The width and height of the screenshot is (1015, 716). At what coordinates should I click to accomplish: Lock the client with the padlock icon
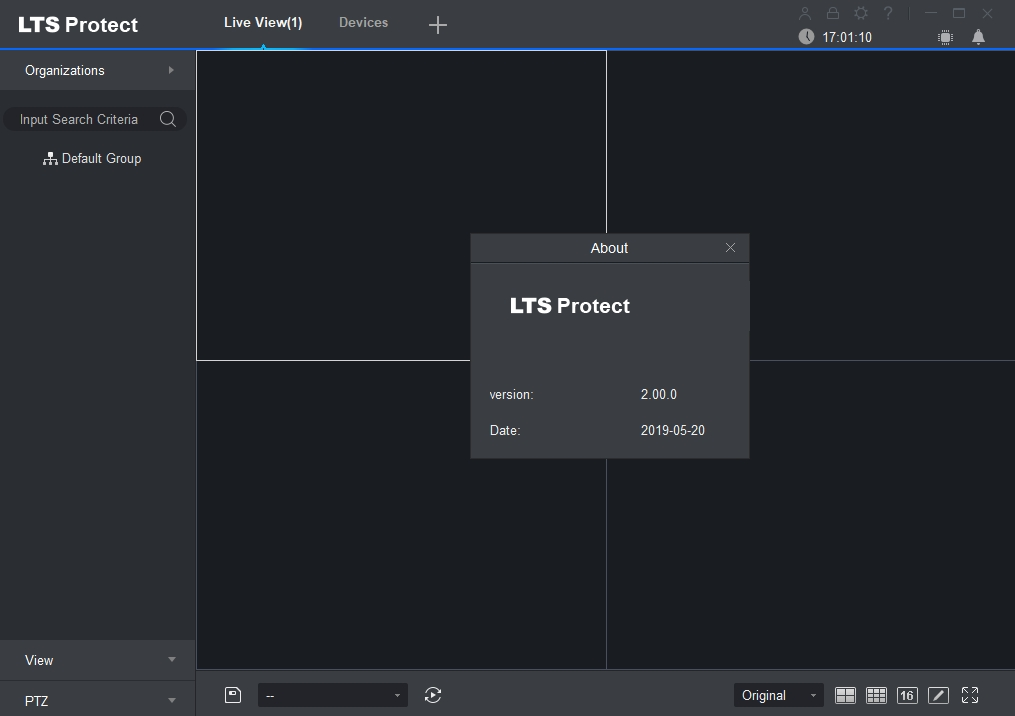(x=833, y=13)
